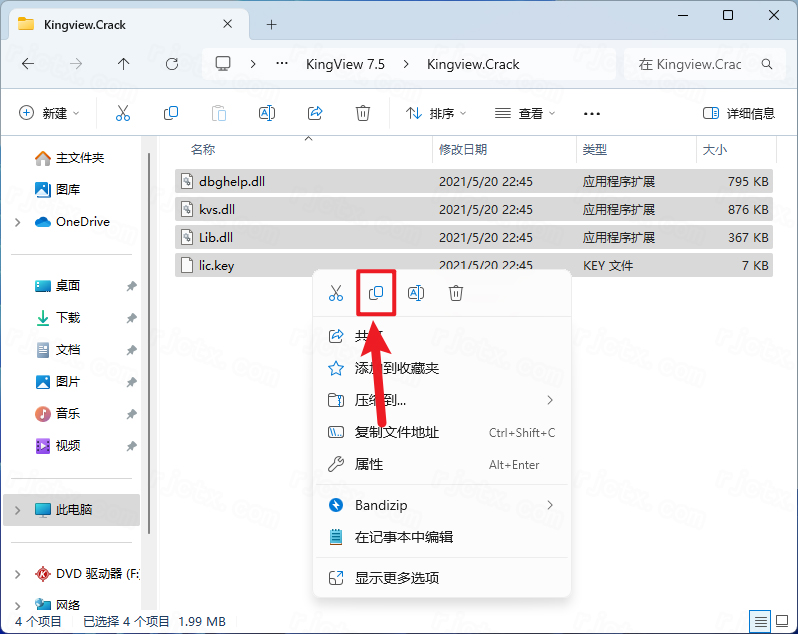Choose 显示更多选项 in the context menu

(x=441, y=578)
